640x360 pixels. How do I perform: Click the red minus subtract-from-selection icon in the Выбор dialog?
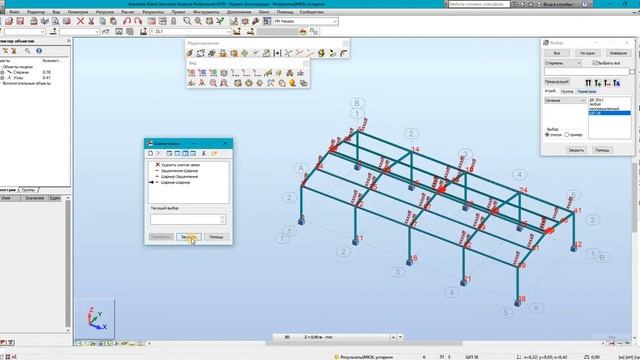607,83
